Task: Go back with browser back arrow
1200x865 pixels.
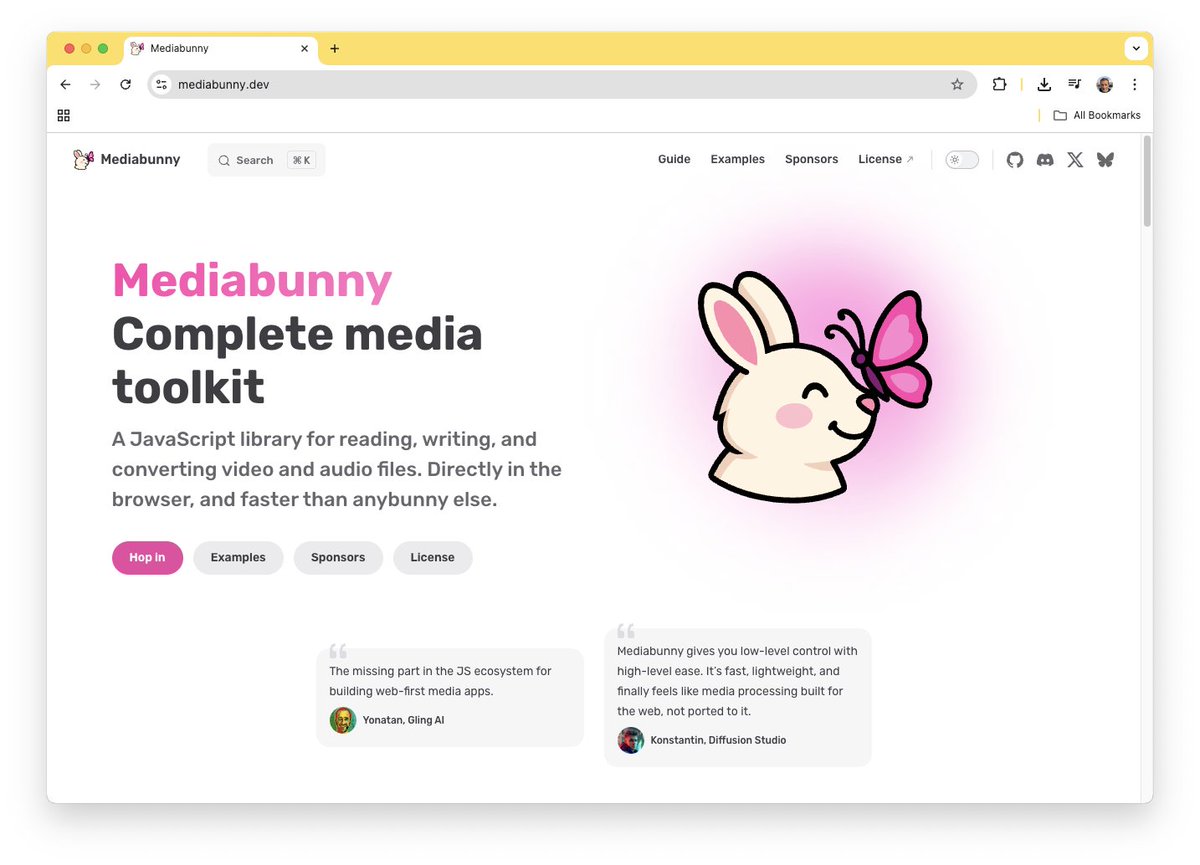Action: tap(66, 85)
